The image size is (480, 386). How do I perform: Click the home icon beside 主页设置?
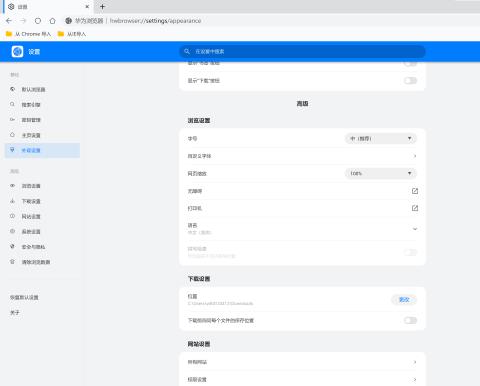[x=12, y=135]
